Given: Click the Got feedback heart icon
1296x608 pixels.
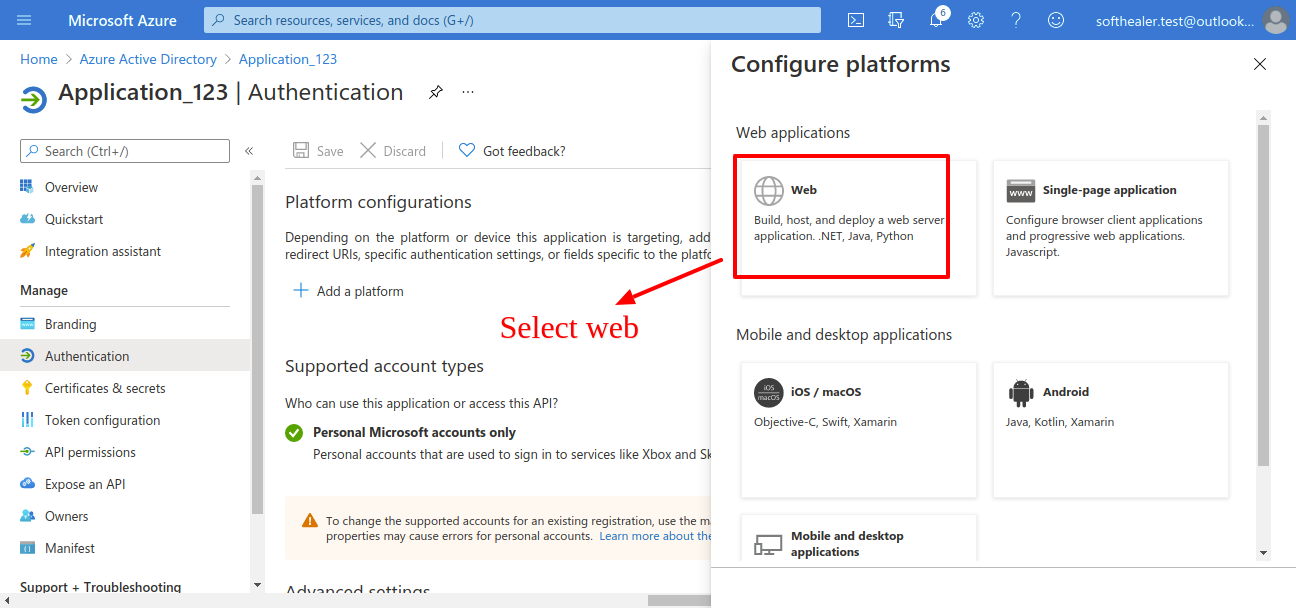Looking at the screenshot, I should click(x=467, y=150).
